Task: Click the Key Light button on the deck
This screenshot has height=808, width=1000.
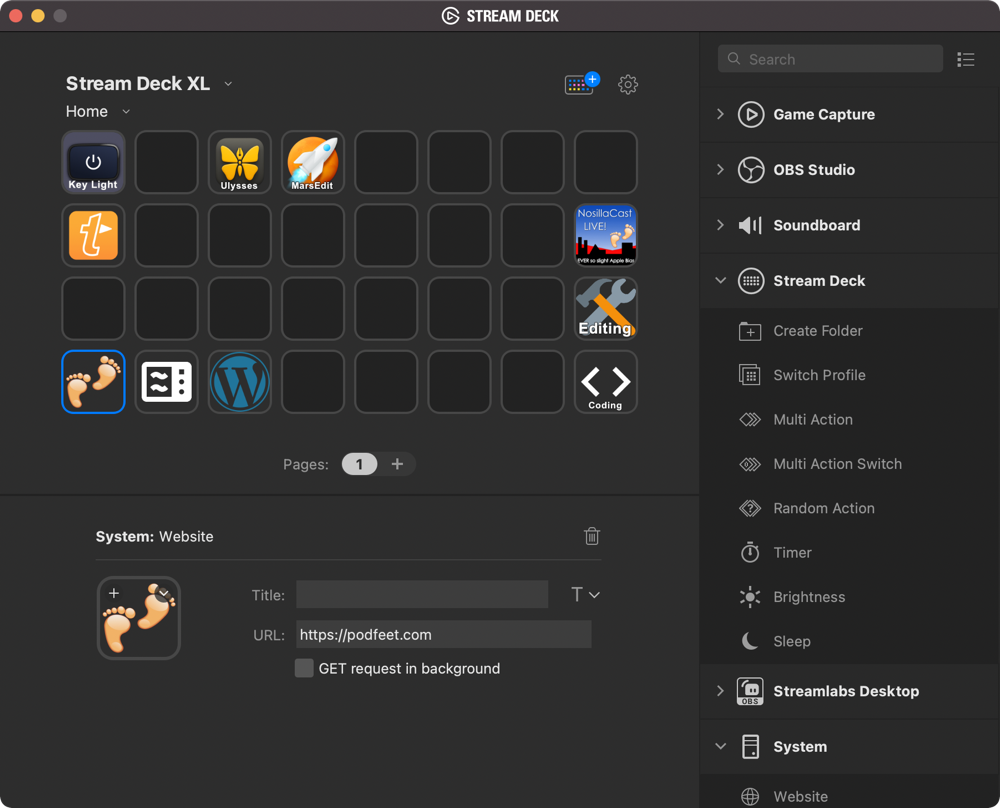Action: pyautogui.click(x=93, y=162)
